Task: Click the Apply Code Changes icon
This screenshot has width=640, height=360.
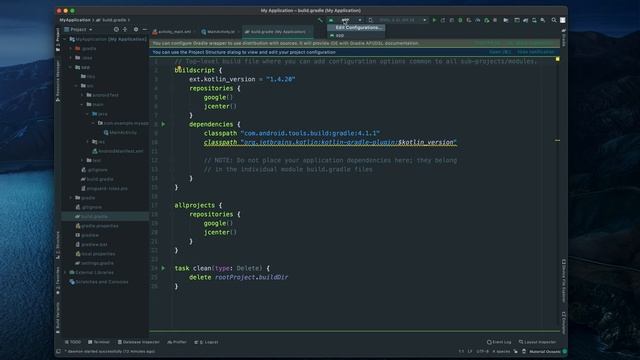Action: click(x=452, y=20)
